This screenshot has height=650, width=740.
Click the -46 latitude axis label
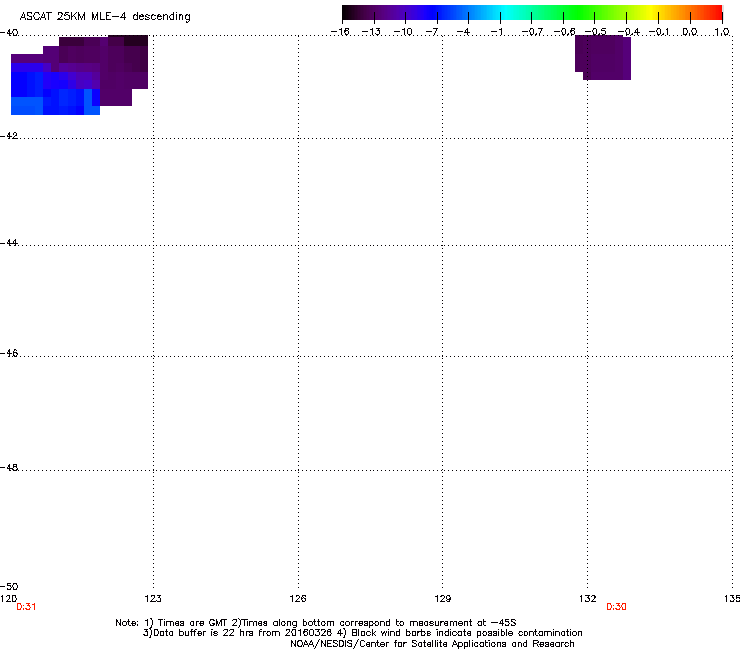(x=9, y=353)
